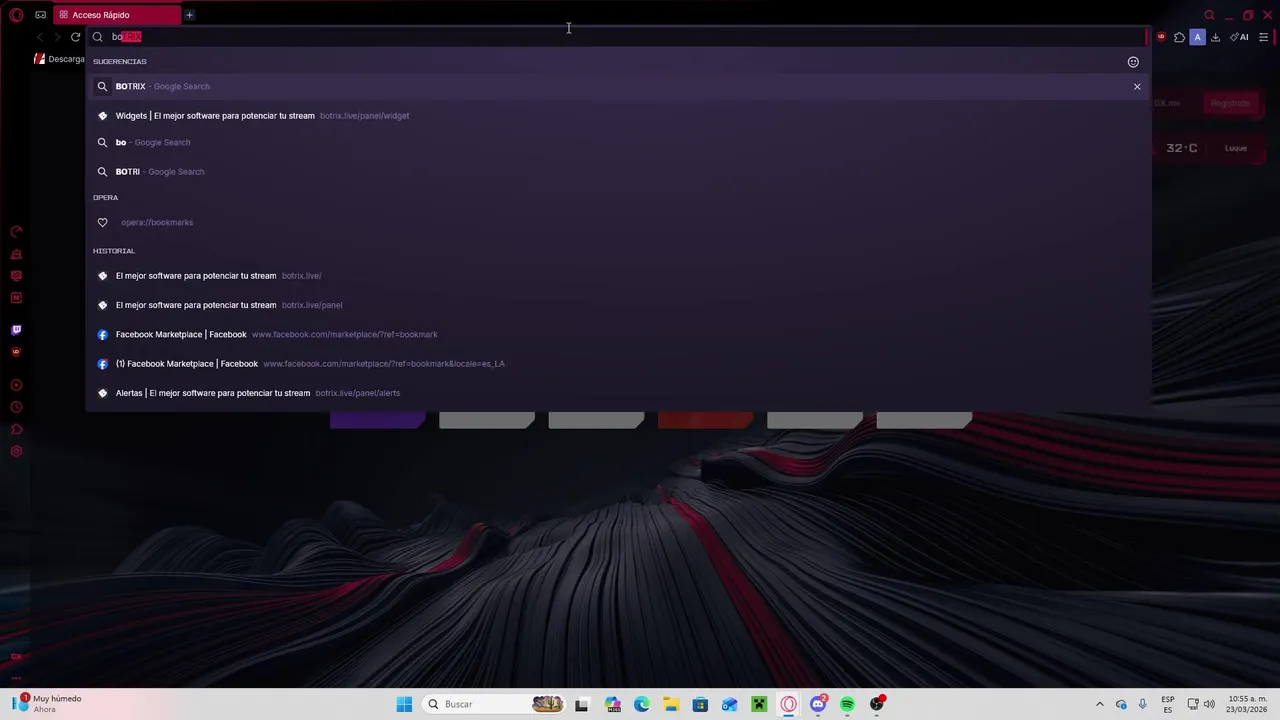Click the microphone icon in system tray
The width and height of the screenshot is (1280, 720).
[x=1142, y=704]
